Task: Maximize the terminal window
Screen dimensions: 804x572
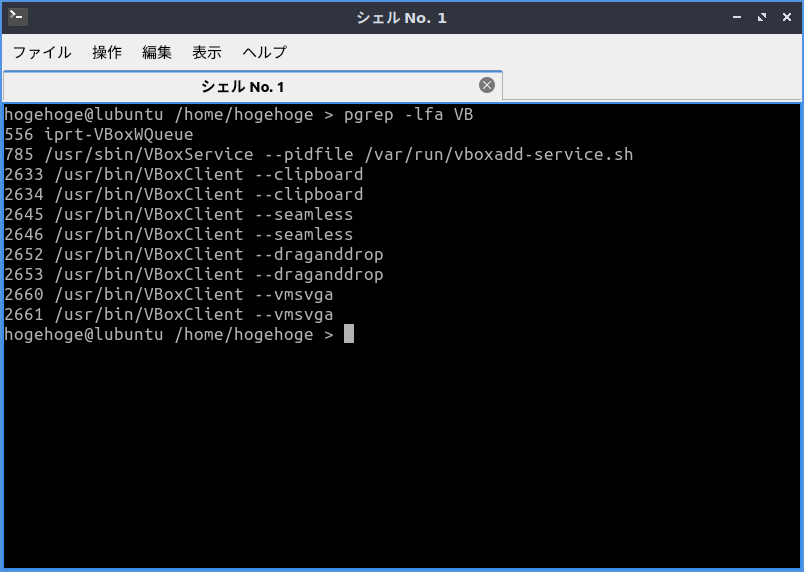Action: click(762, 17)
